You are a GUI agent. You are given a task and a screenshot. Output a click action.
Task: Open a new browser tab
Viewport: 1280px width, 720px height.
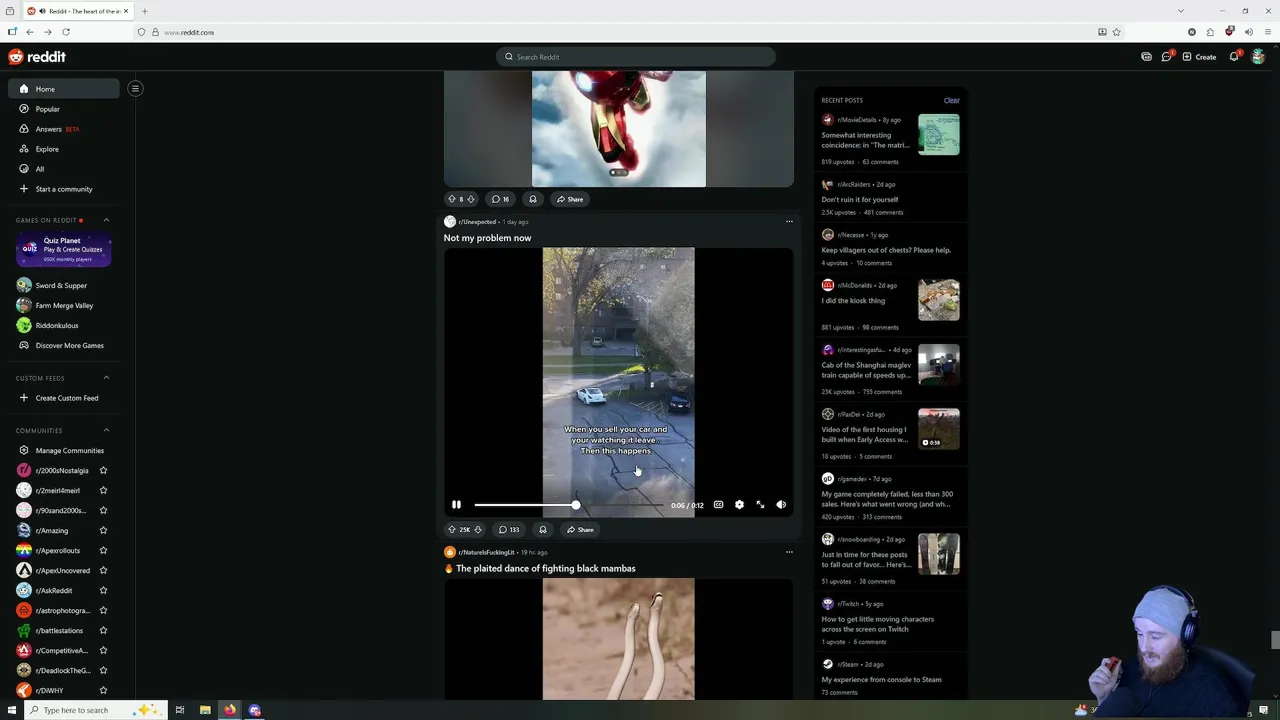tap(144, 11)
